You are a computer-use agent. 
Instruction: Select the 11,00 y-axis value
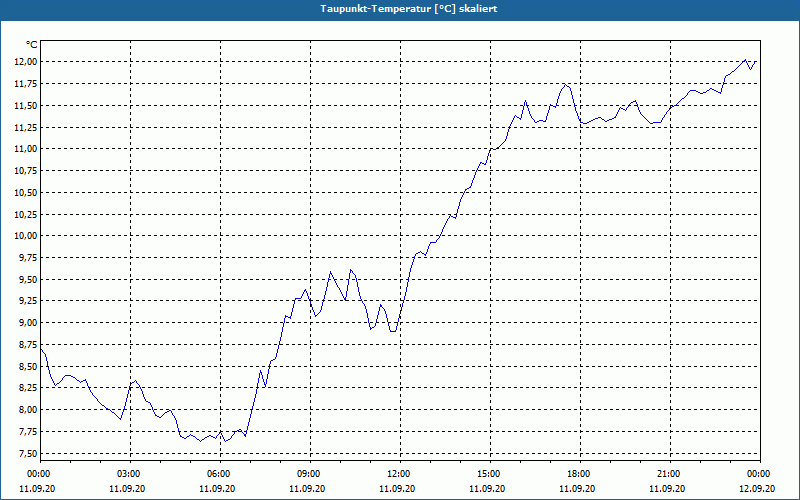[24, 149]
